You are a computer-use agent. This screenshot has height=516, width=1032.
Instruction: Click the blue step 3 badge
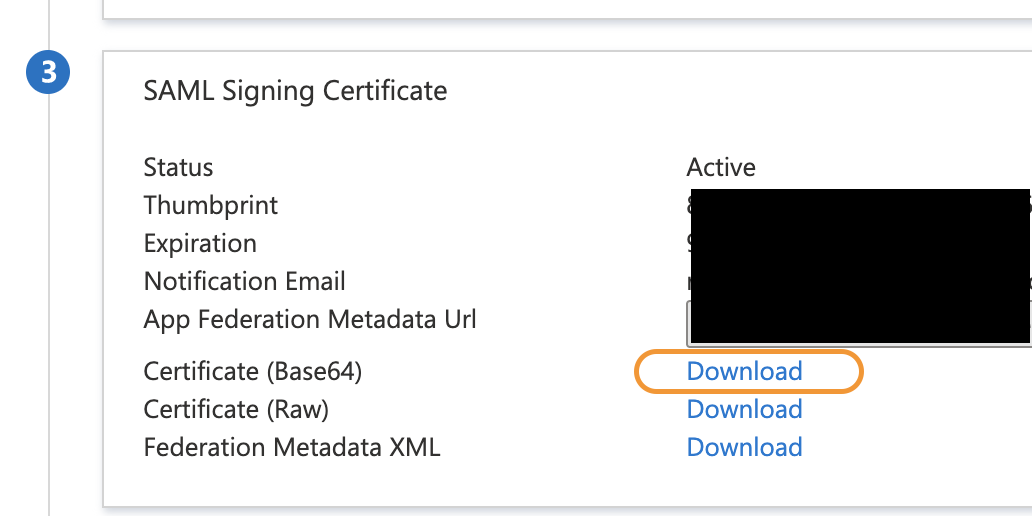click(x=48, y=72)
